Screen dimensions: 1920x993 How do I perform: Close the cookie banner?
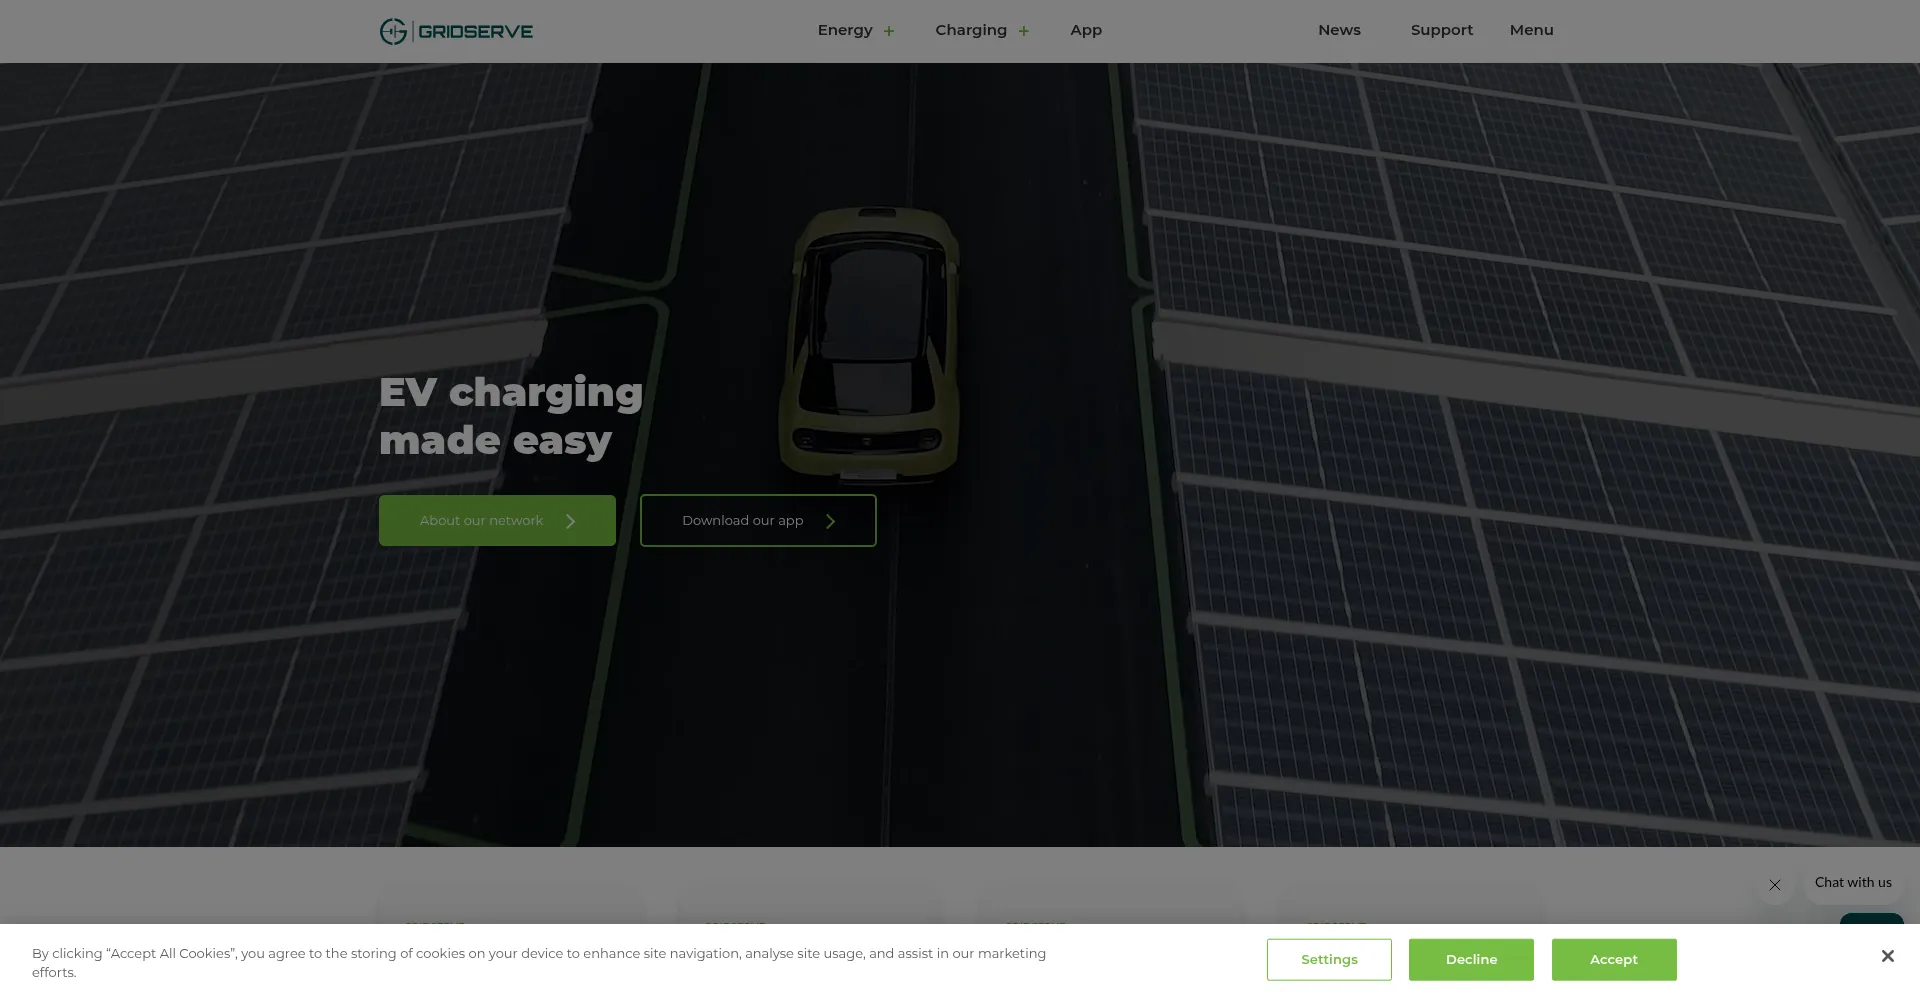1887,956
